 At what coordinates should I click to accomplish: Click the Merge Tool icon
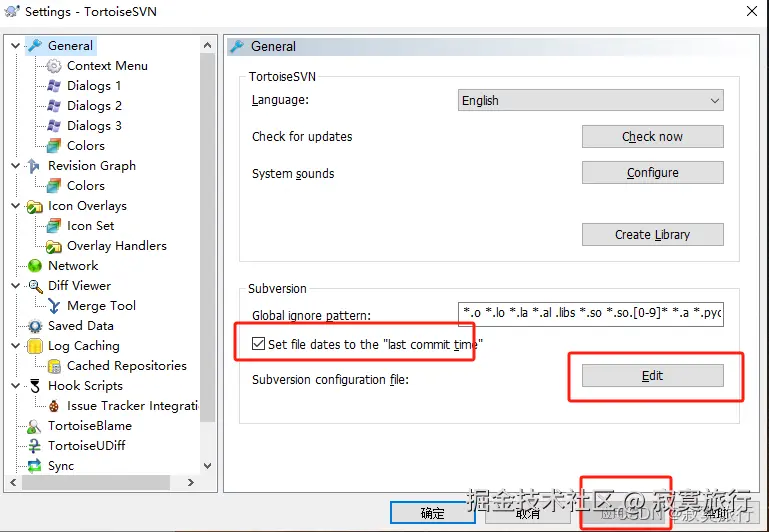click(54, 306)
